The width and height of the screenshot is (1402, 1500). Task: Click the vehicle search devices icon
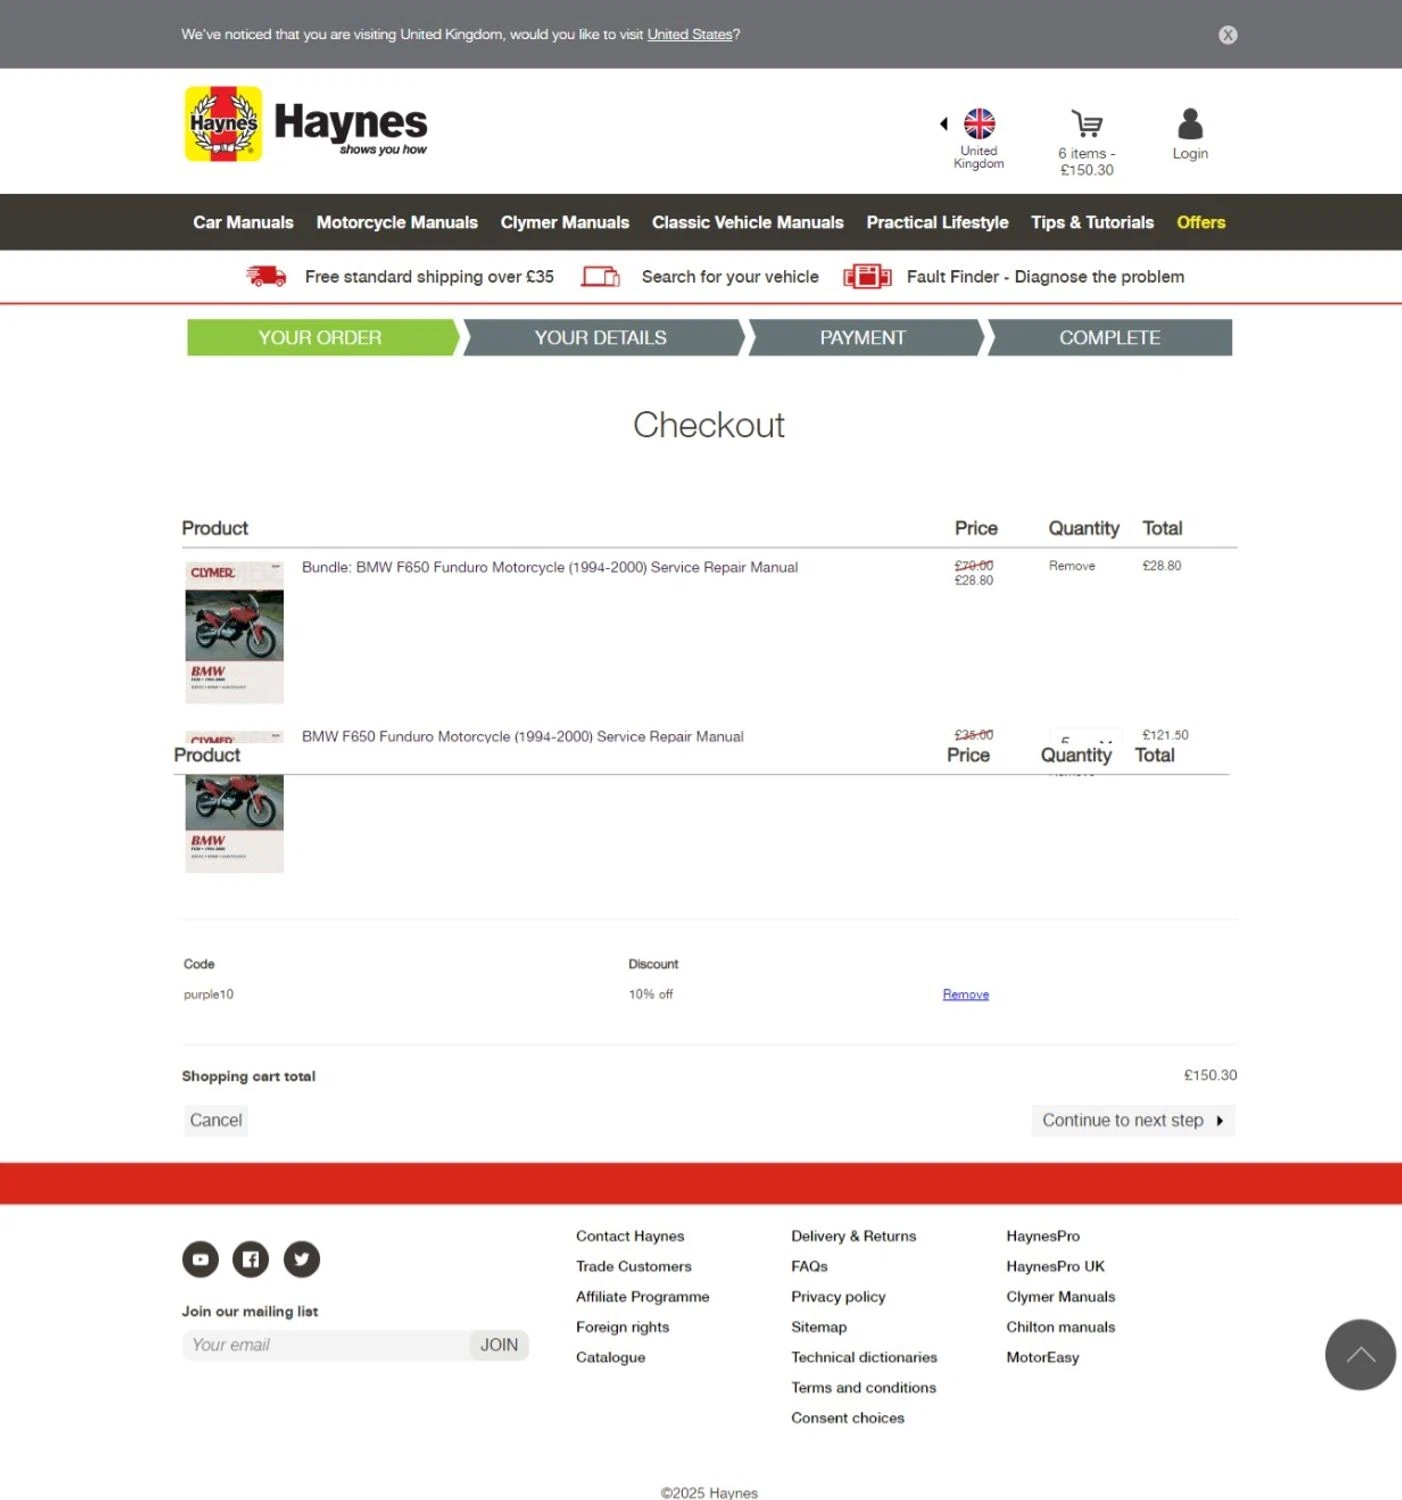(x=601, y=276)
